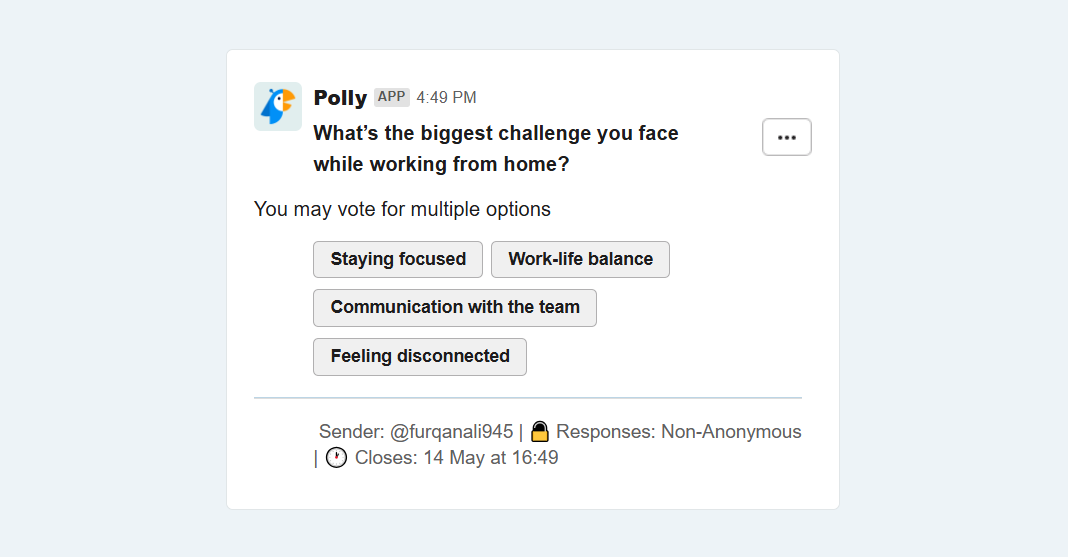
Task: Vote for Staying focused
Action: pyautogui.click(x=398, y=259)
